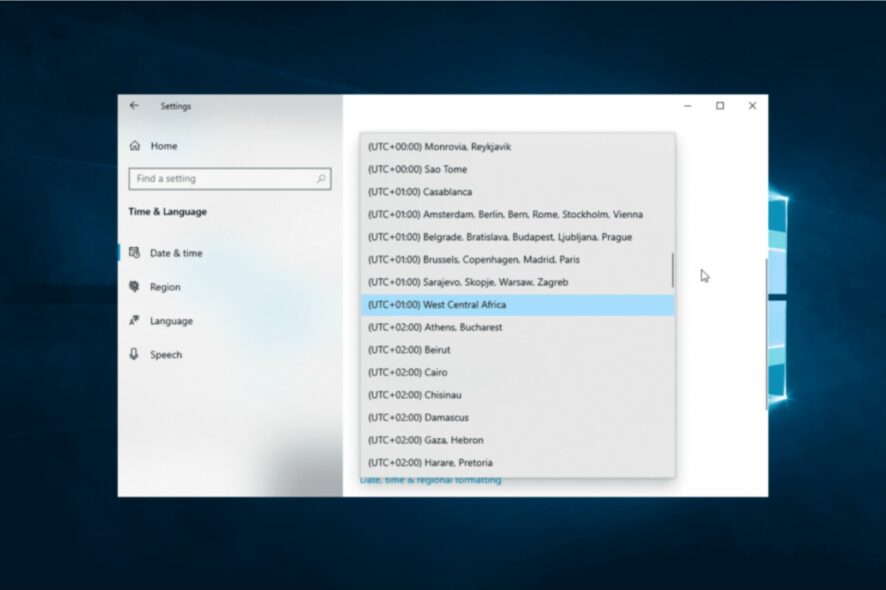Click the back arrow icon in Settings

pos(134,106)
